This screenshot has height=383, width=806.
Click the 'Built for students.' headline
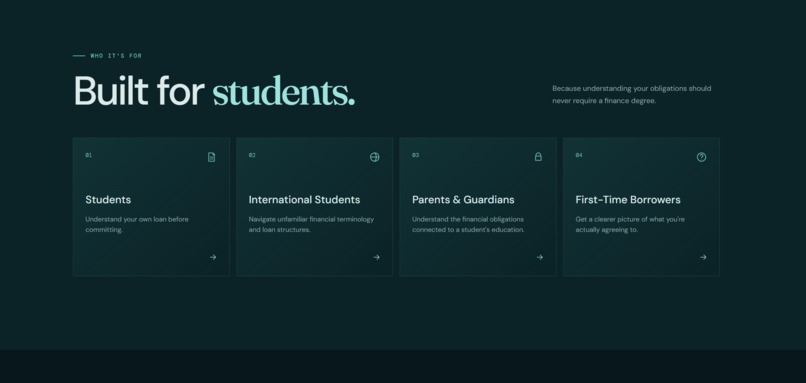pyautogui.click(x=214, y=91)
